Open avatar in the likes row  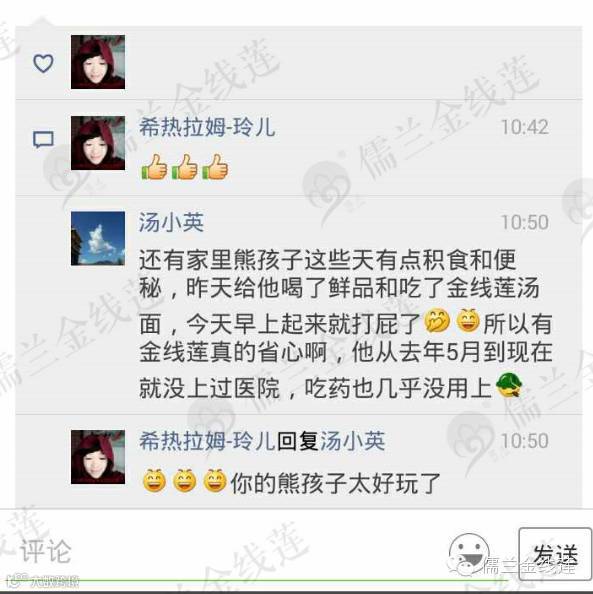98,62
